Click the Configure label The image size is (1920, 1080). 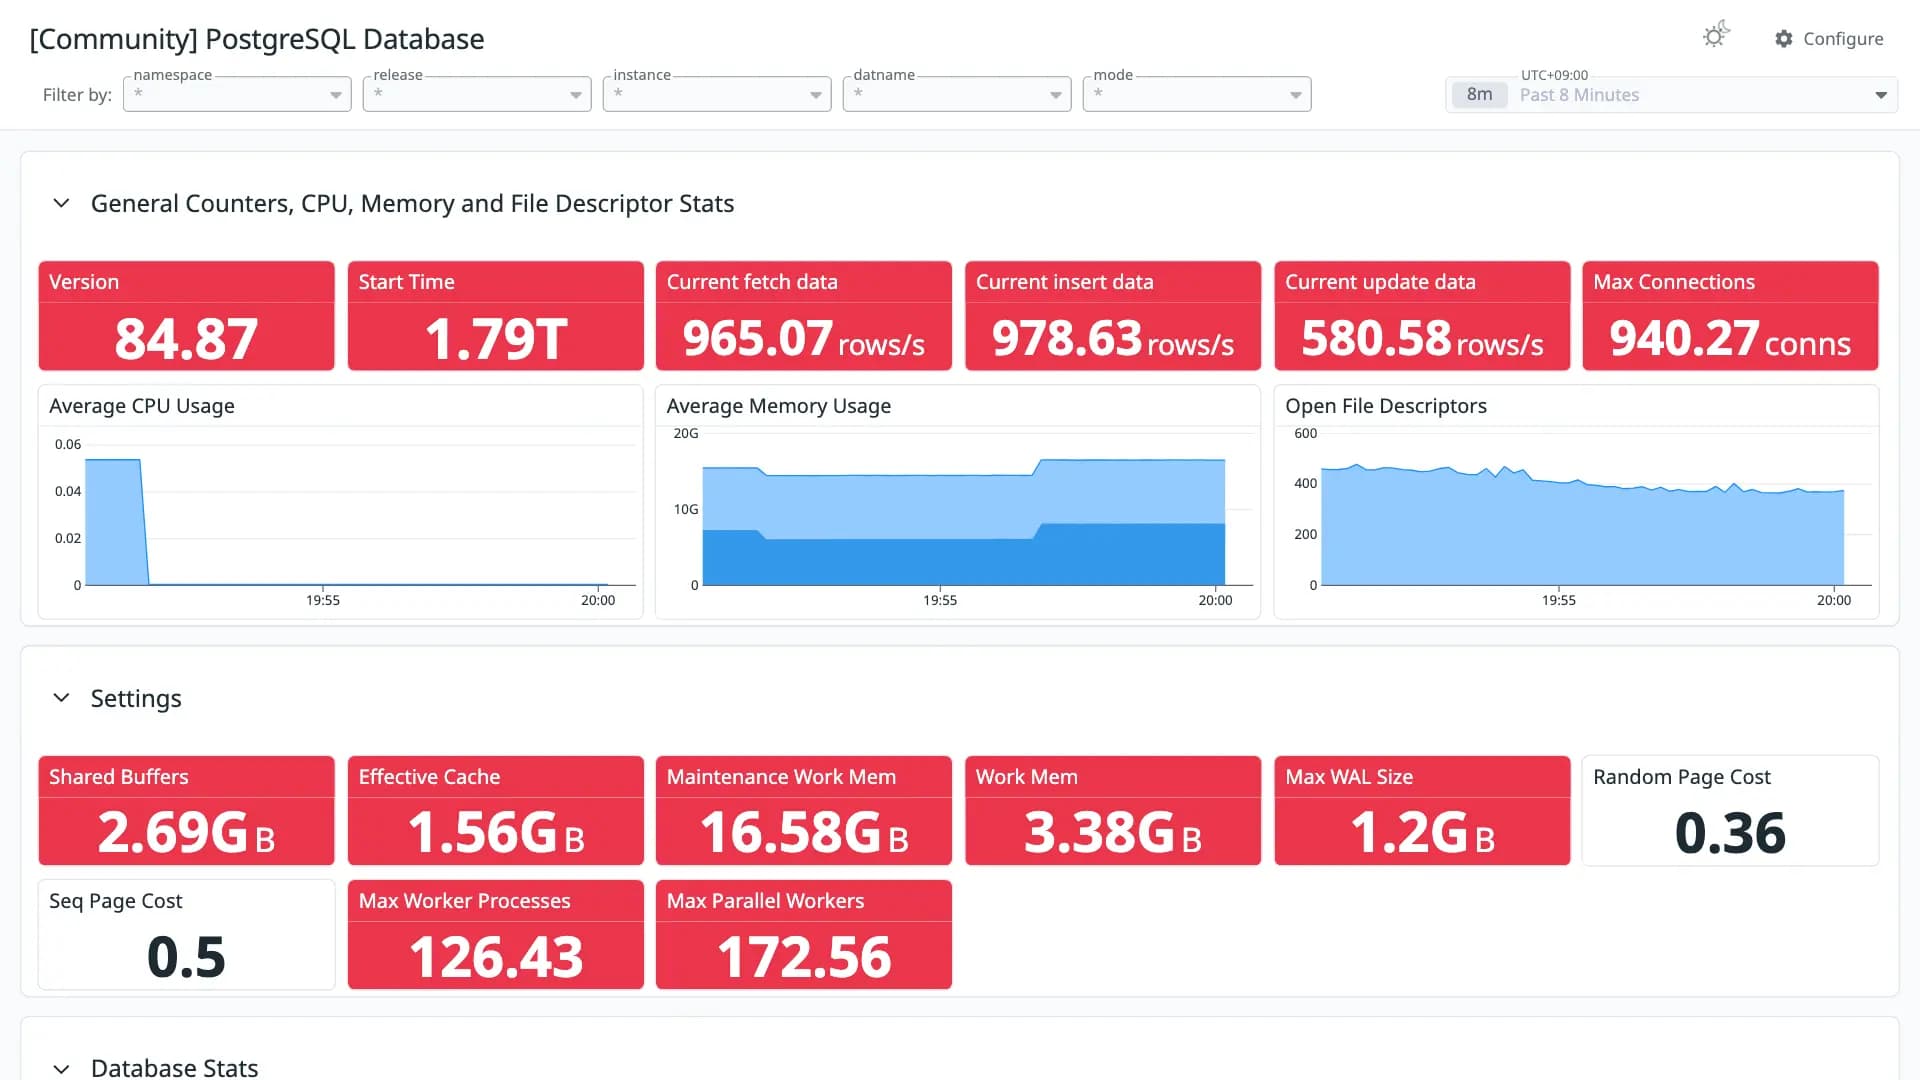coord(1843,38)
